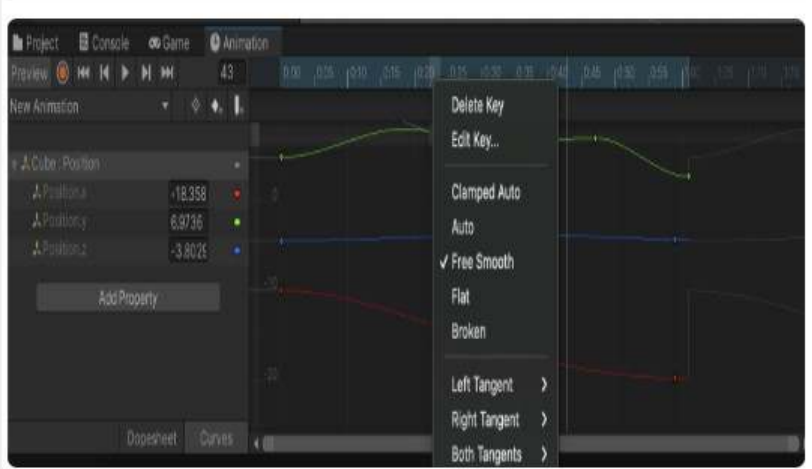Select Free Smooth tangent option
The image size is (812, 469).
coord(482,262)
